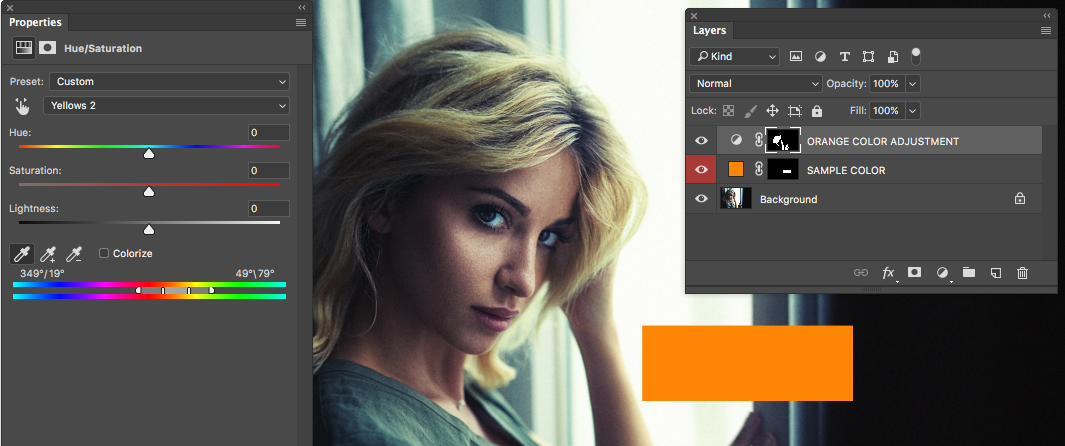Click the Lightness value field
Image resolution: width=1065 pixels, height=446 pixels.
coord(269,208)
